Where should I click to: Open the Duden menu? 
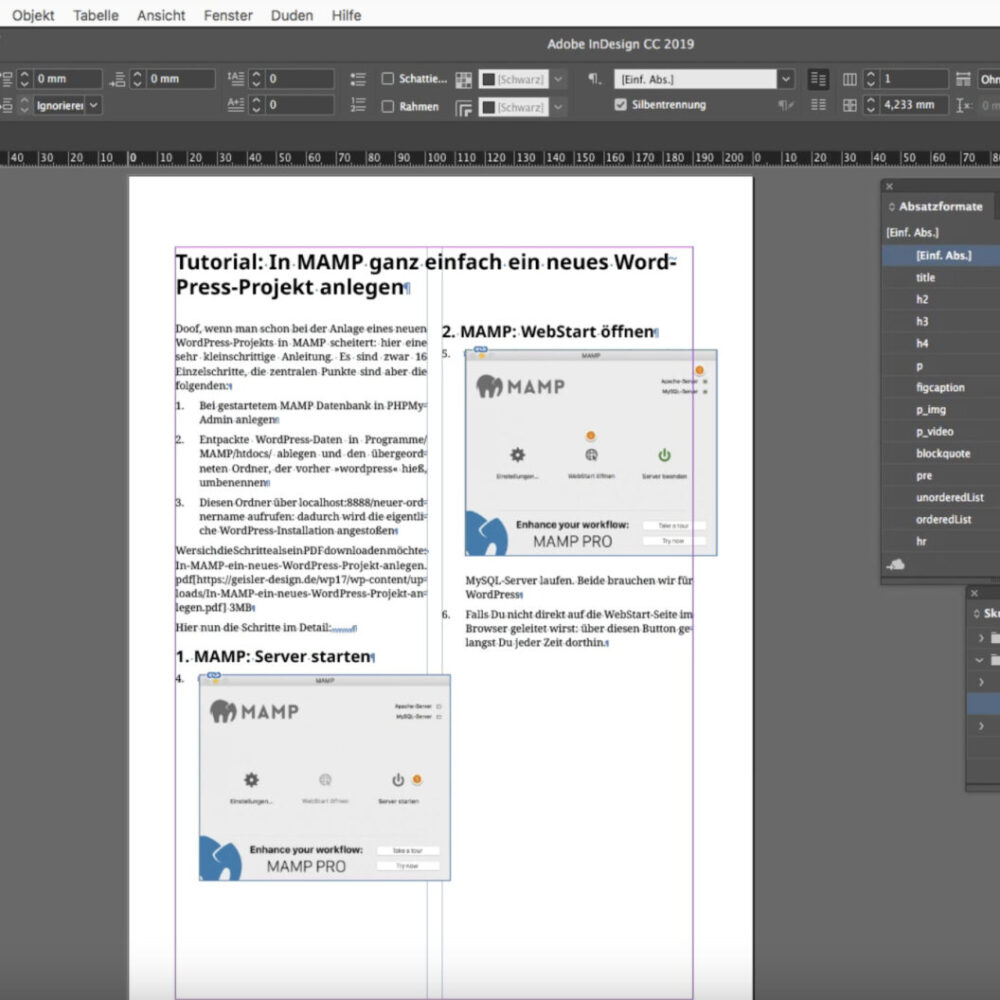[291, 15]
